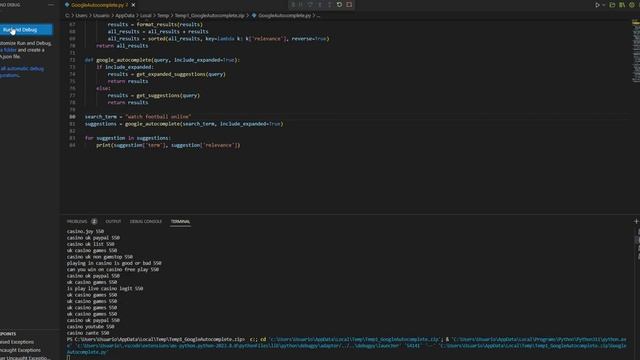Image resolution: width=640 pixels, height=360 pixels.
Task: Select the Terminal panel tab
Action: point(180,222)
